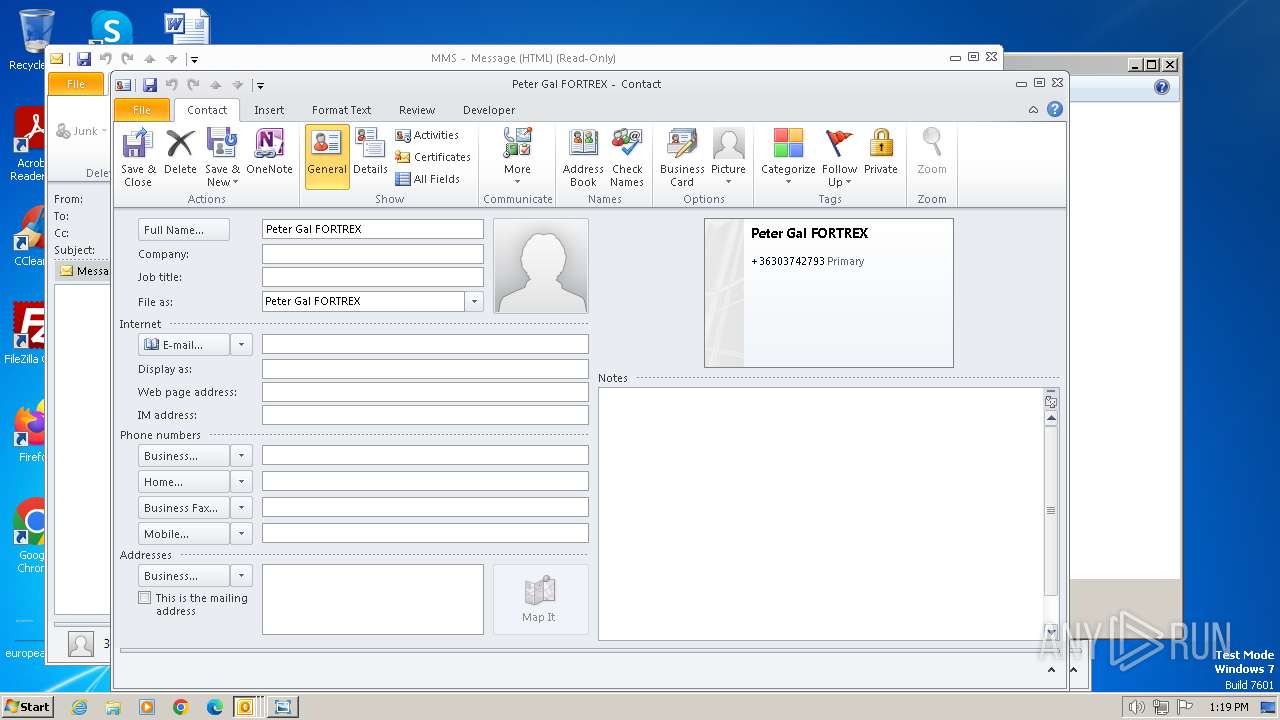Click the Mobile... phone button

point(184,534)
